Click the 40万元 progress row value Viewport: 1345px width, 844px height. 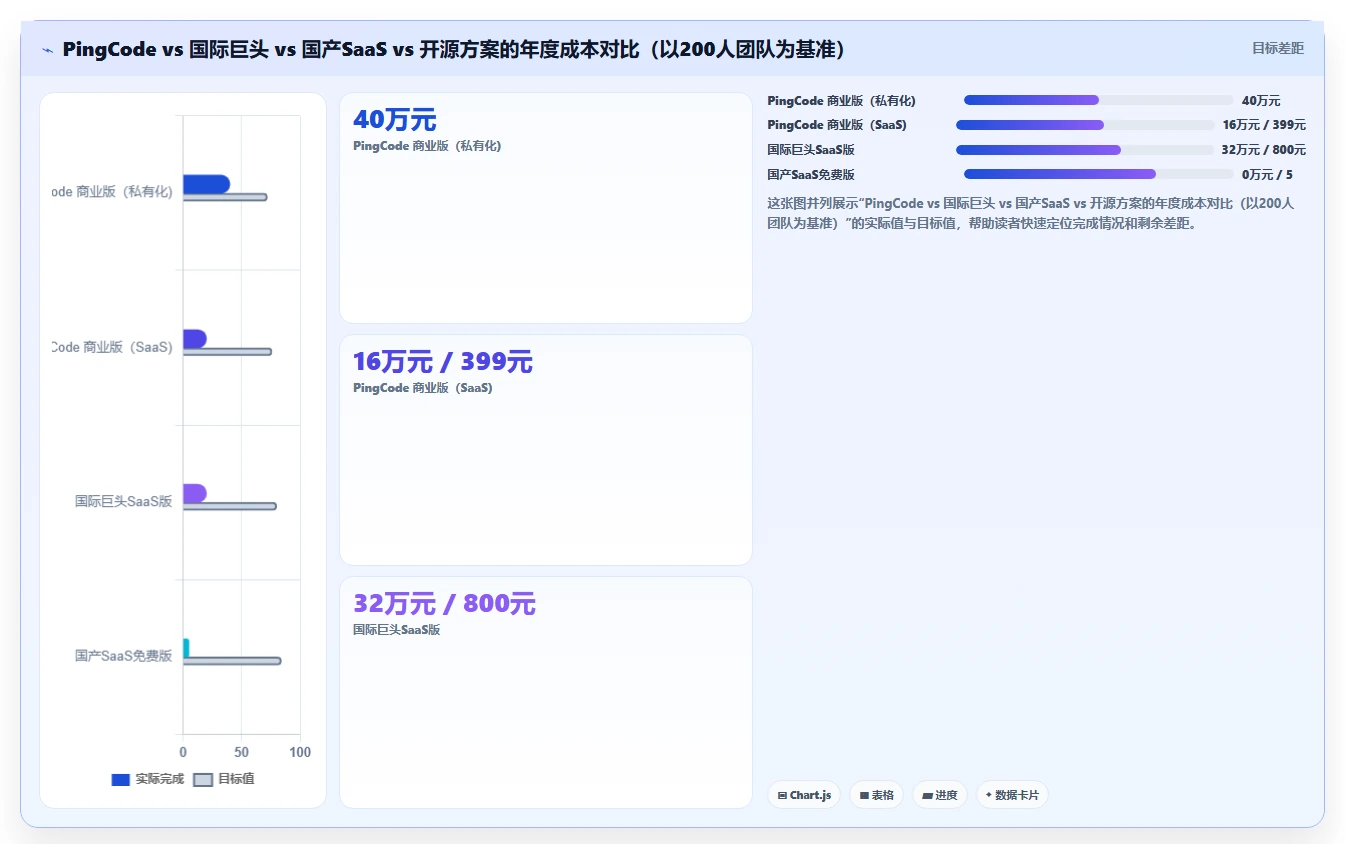coord(1261,101)
